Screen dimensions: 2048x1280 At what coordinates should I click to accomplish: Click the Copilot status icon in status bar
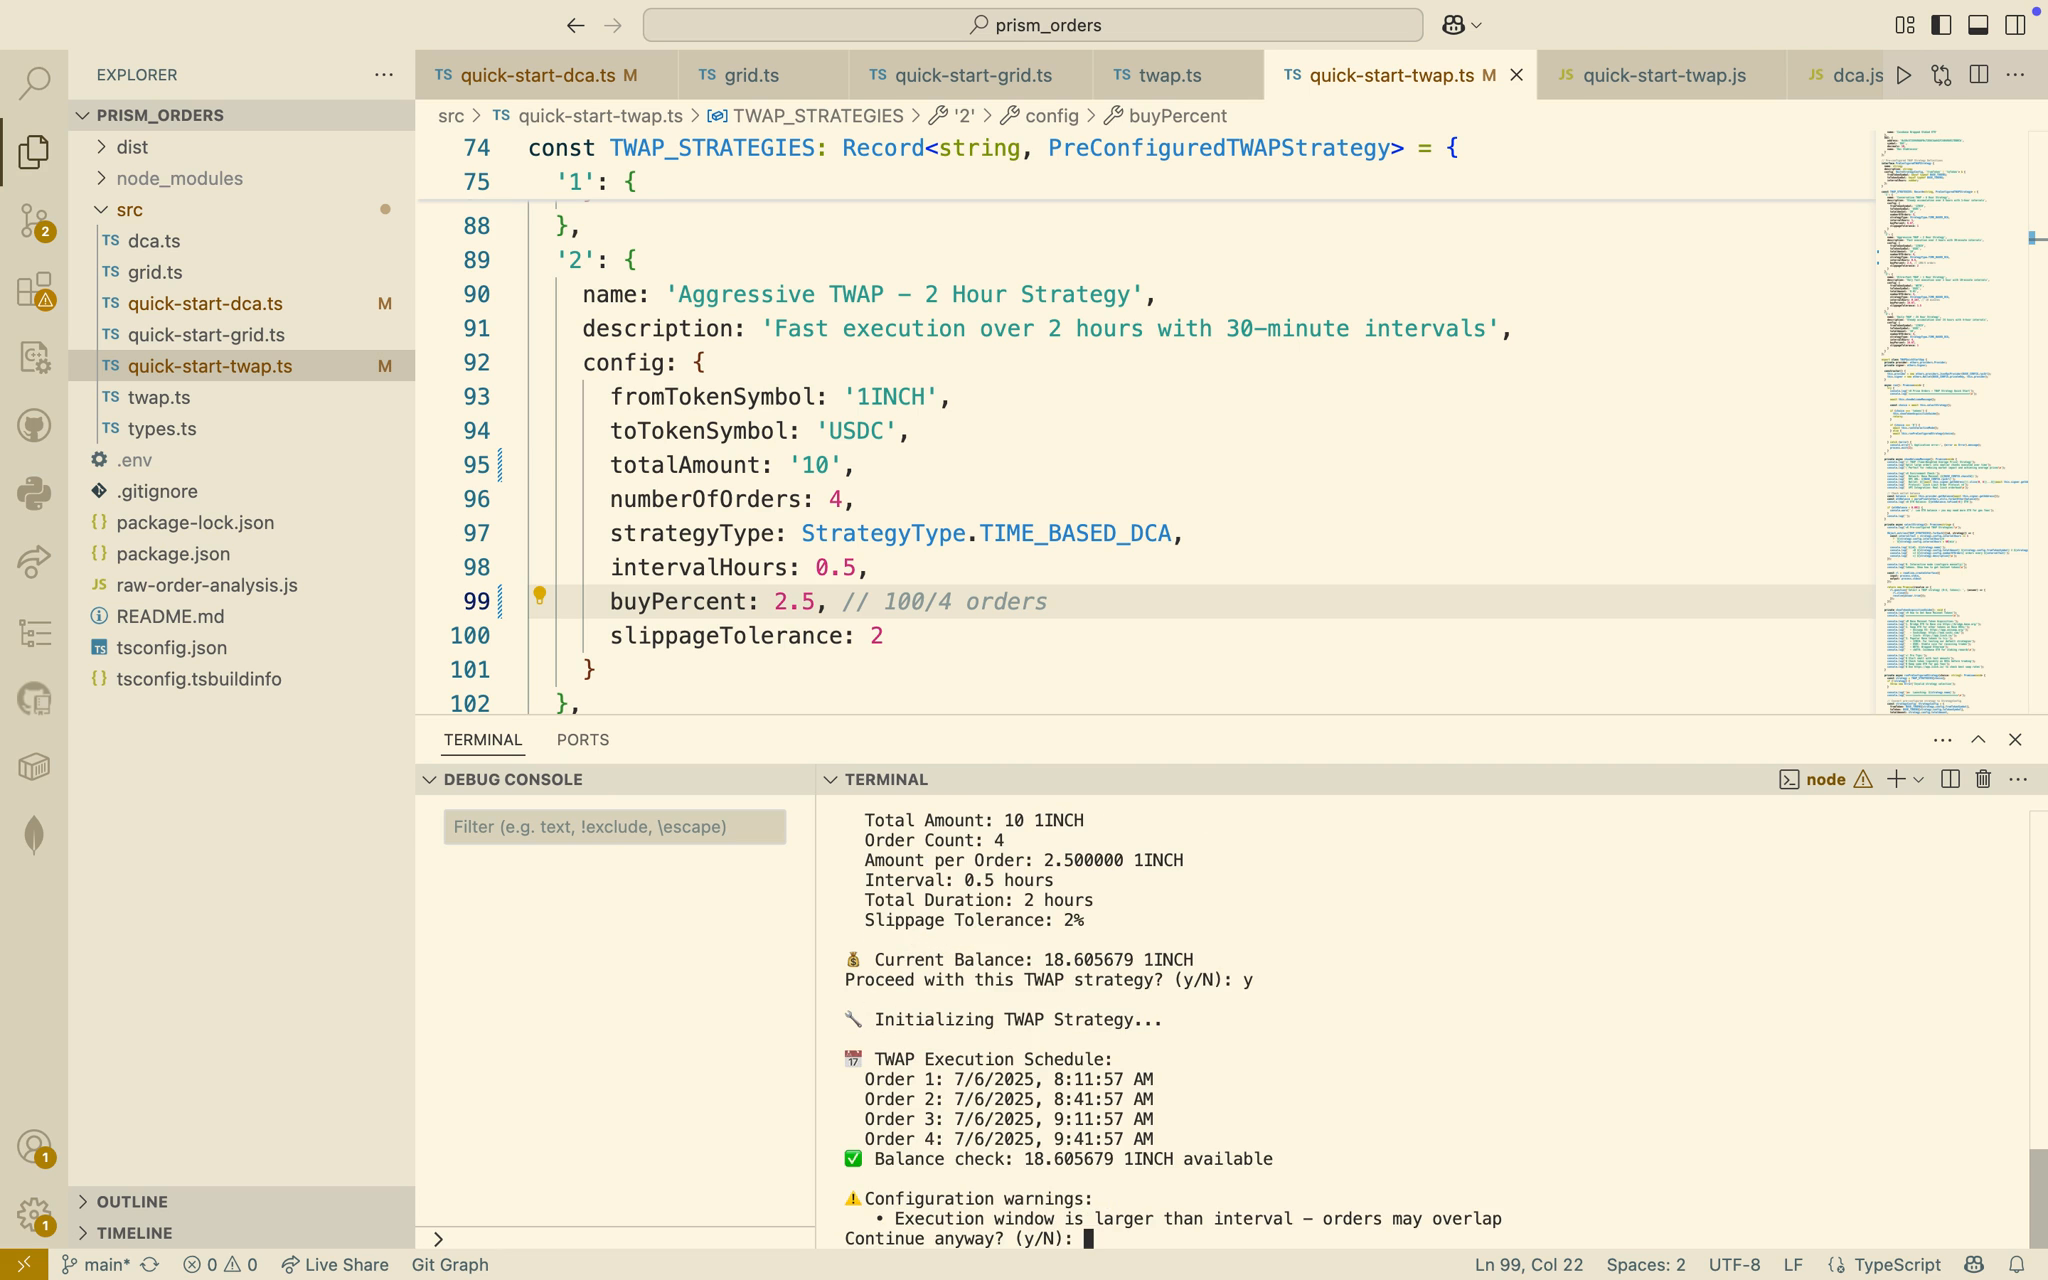pos(1973,1265)
